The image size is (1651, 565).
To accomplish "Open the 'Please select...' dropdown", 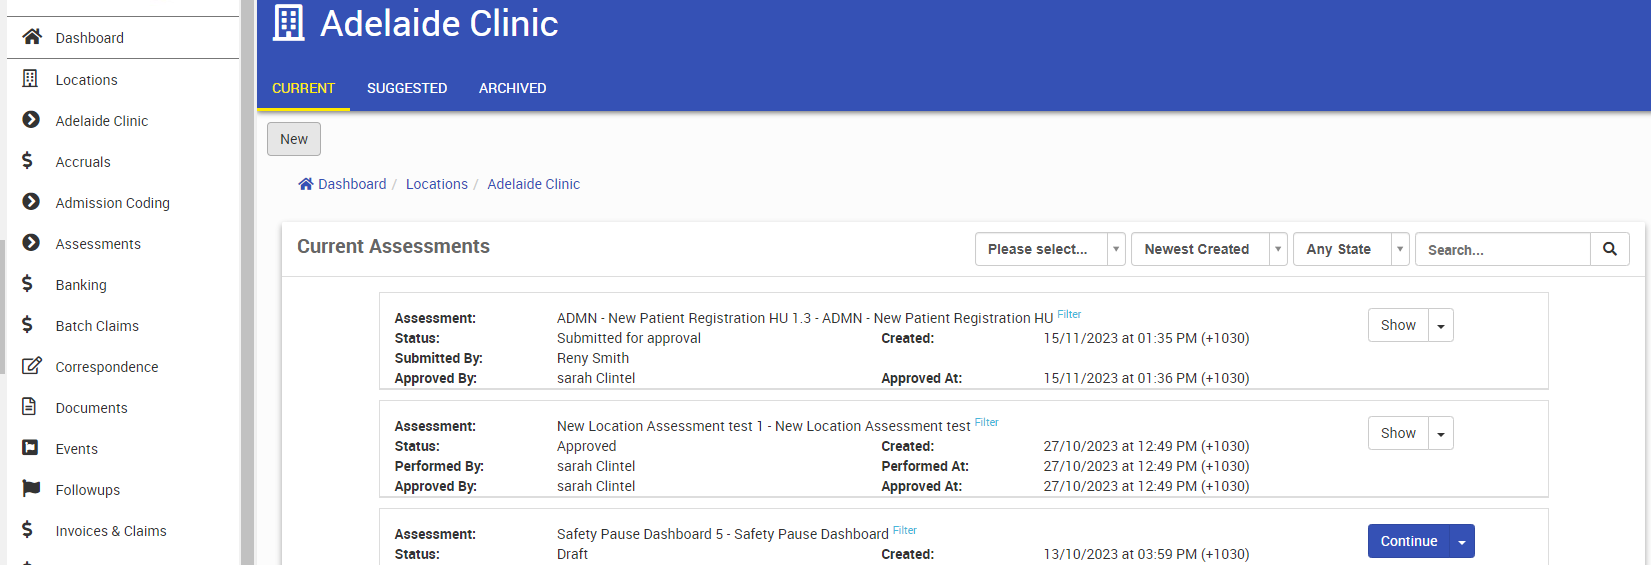I will (1049, 249).
